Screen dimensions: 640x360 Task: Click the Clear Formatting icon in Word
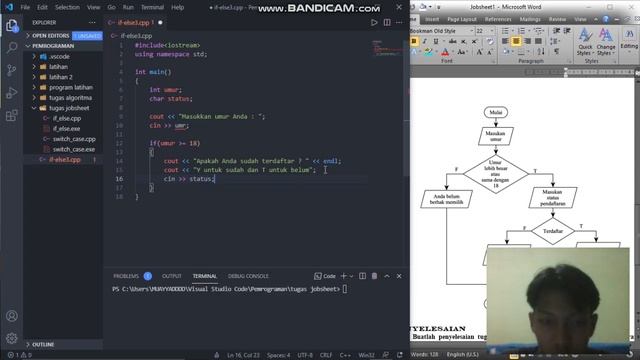490,42
